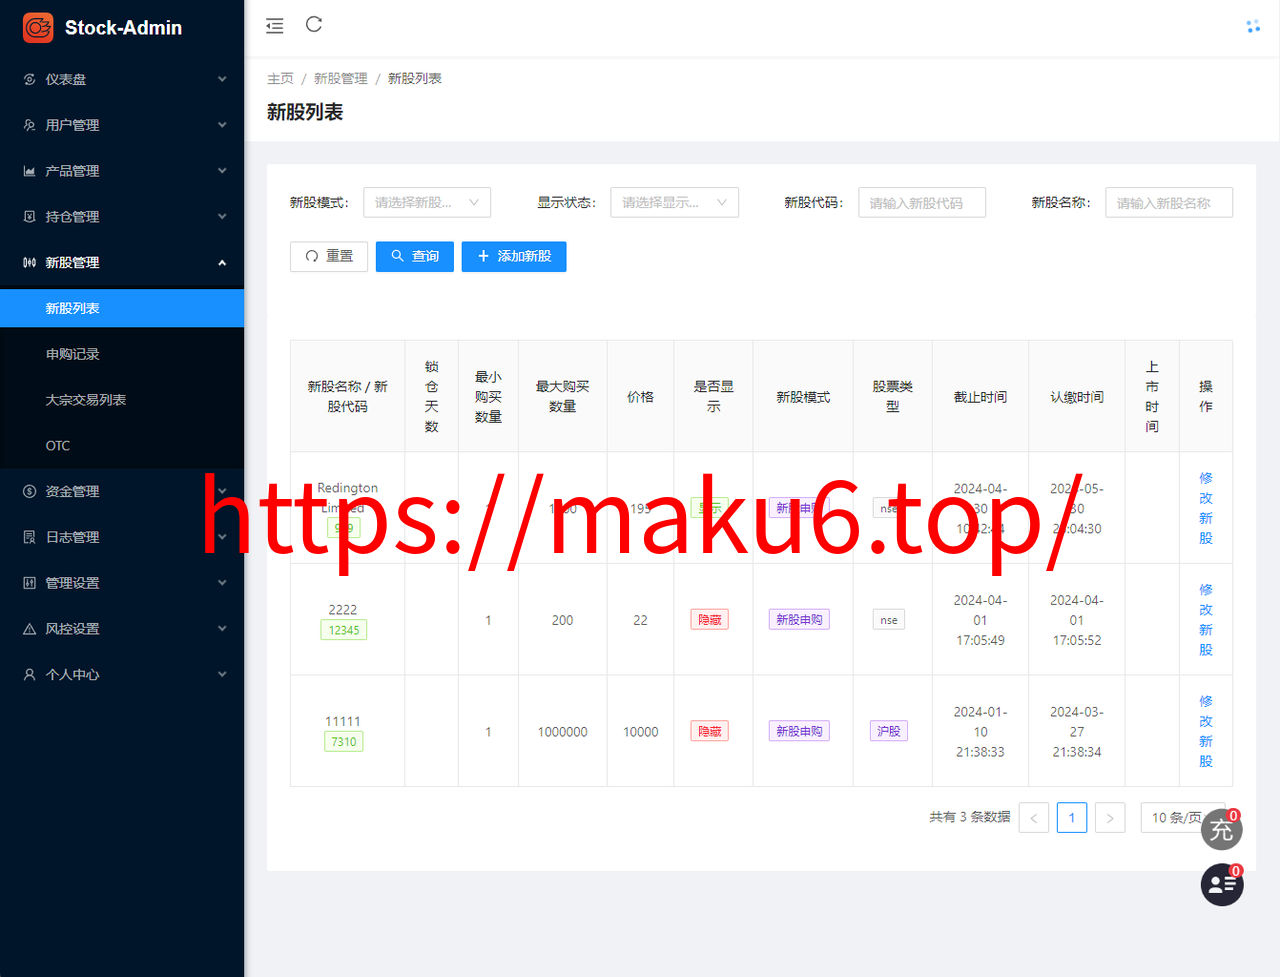Focus the 新股代码 input field
Screen dimensions: 1280x977
[x=922, y=202]
